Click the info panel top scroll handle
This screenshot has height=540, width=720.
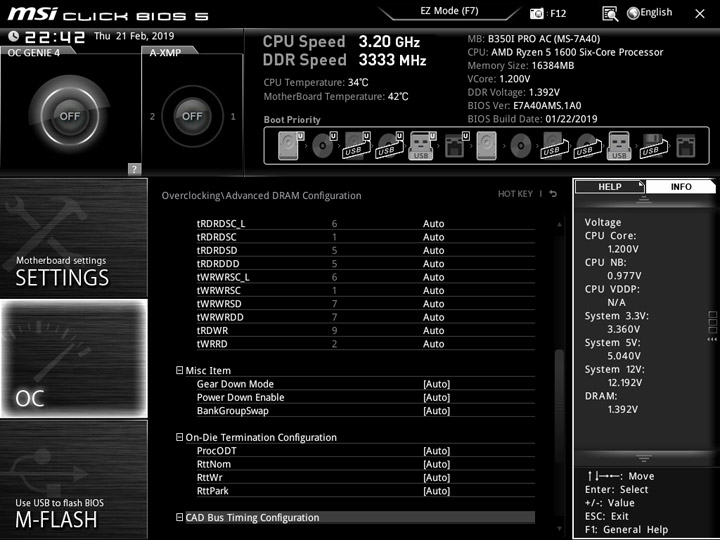(644, 200)
